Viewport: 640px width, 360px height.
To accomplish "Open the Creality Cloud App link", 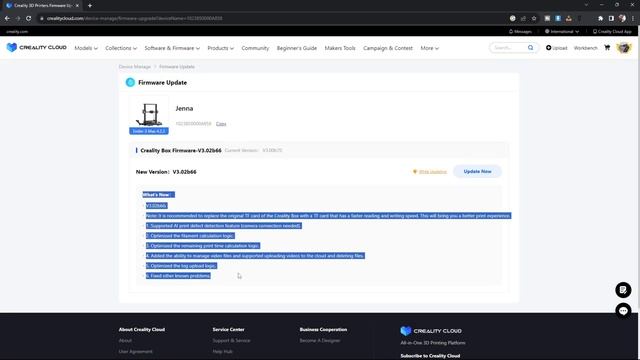I will (x=615, y=31).
